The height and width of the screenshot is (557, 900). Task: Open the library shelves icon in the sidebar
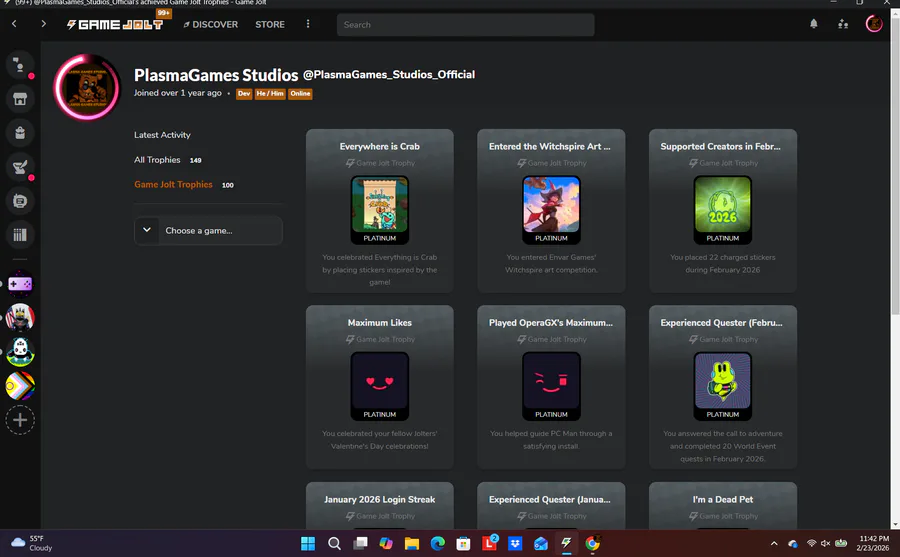20,235
